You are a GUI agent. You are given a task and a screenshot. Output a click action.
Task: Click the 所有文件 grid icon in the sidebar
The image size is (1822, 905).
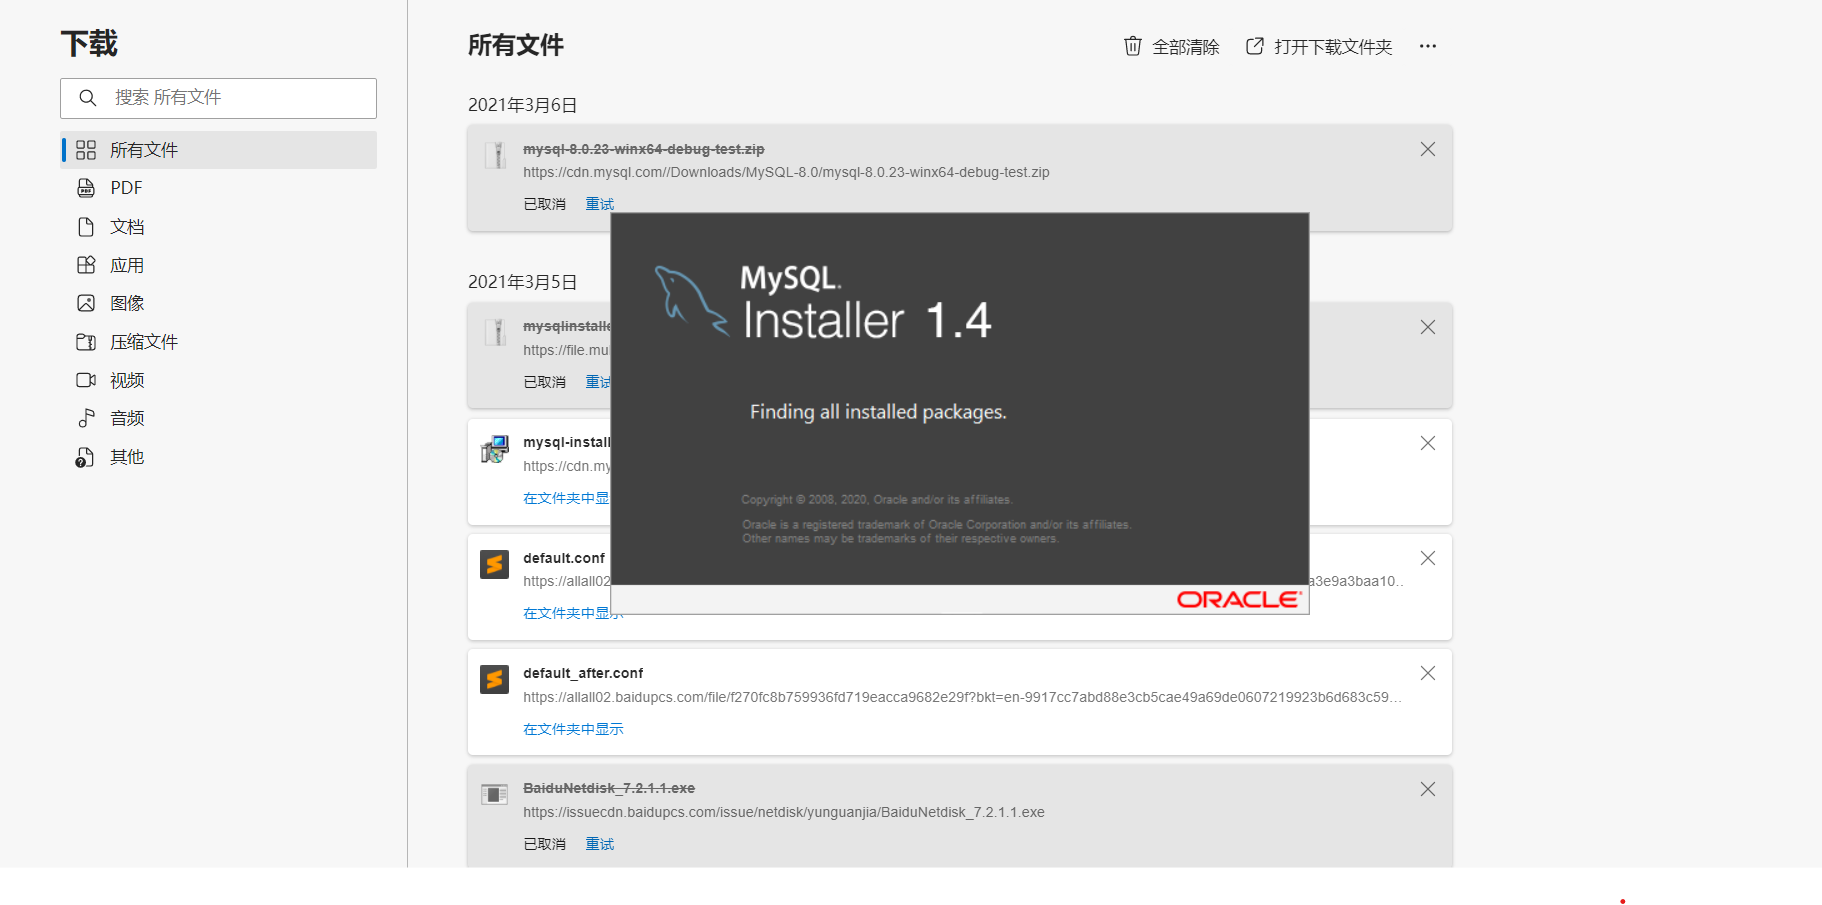coord(86,150)
